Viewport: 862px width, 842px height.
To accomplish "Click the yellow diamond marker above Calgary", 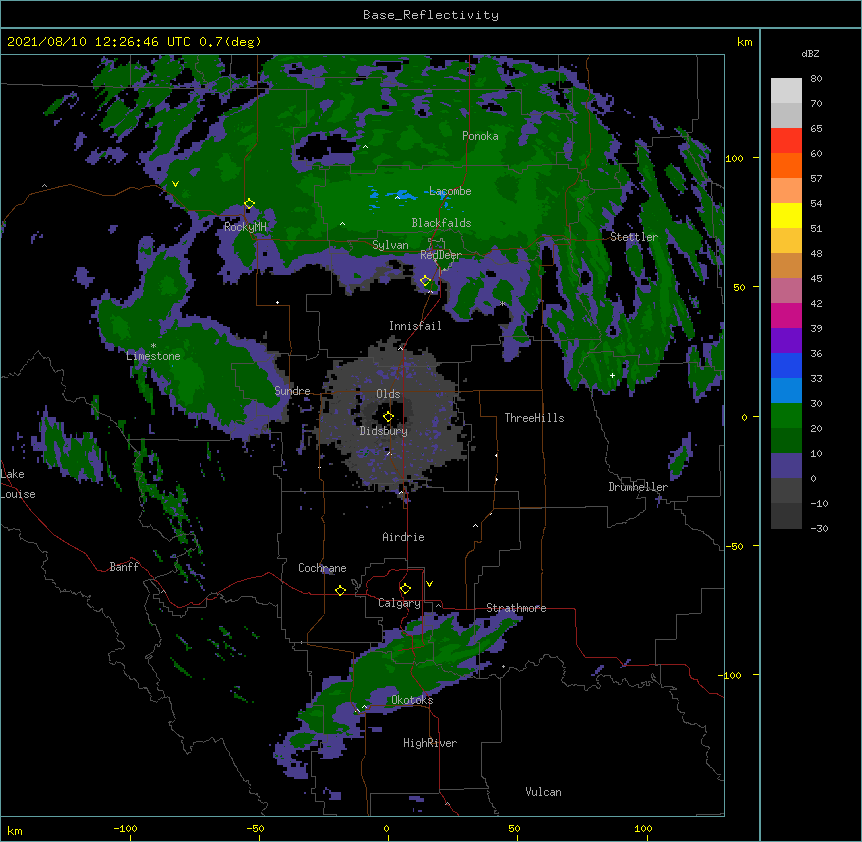I will coord(405,589).
